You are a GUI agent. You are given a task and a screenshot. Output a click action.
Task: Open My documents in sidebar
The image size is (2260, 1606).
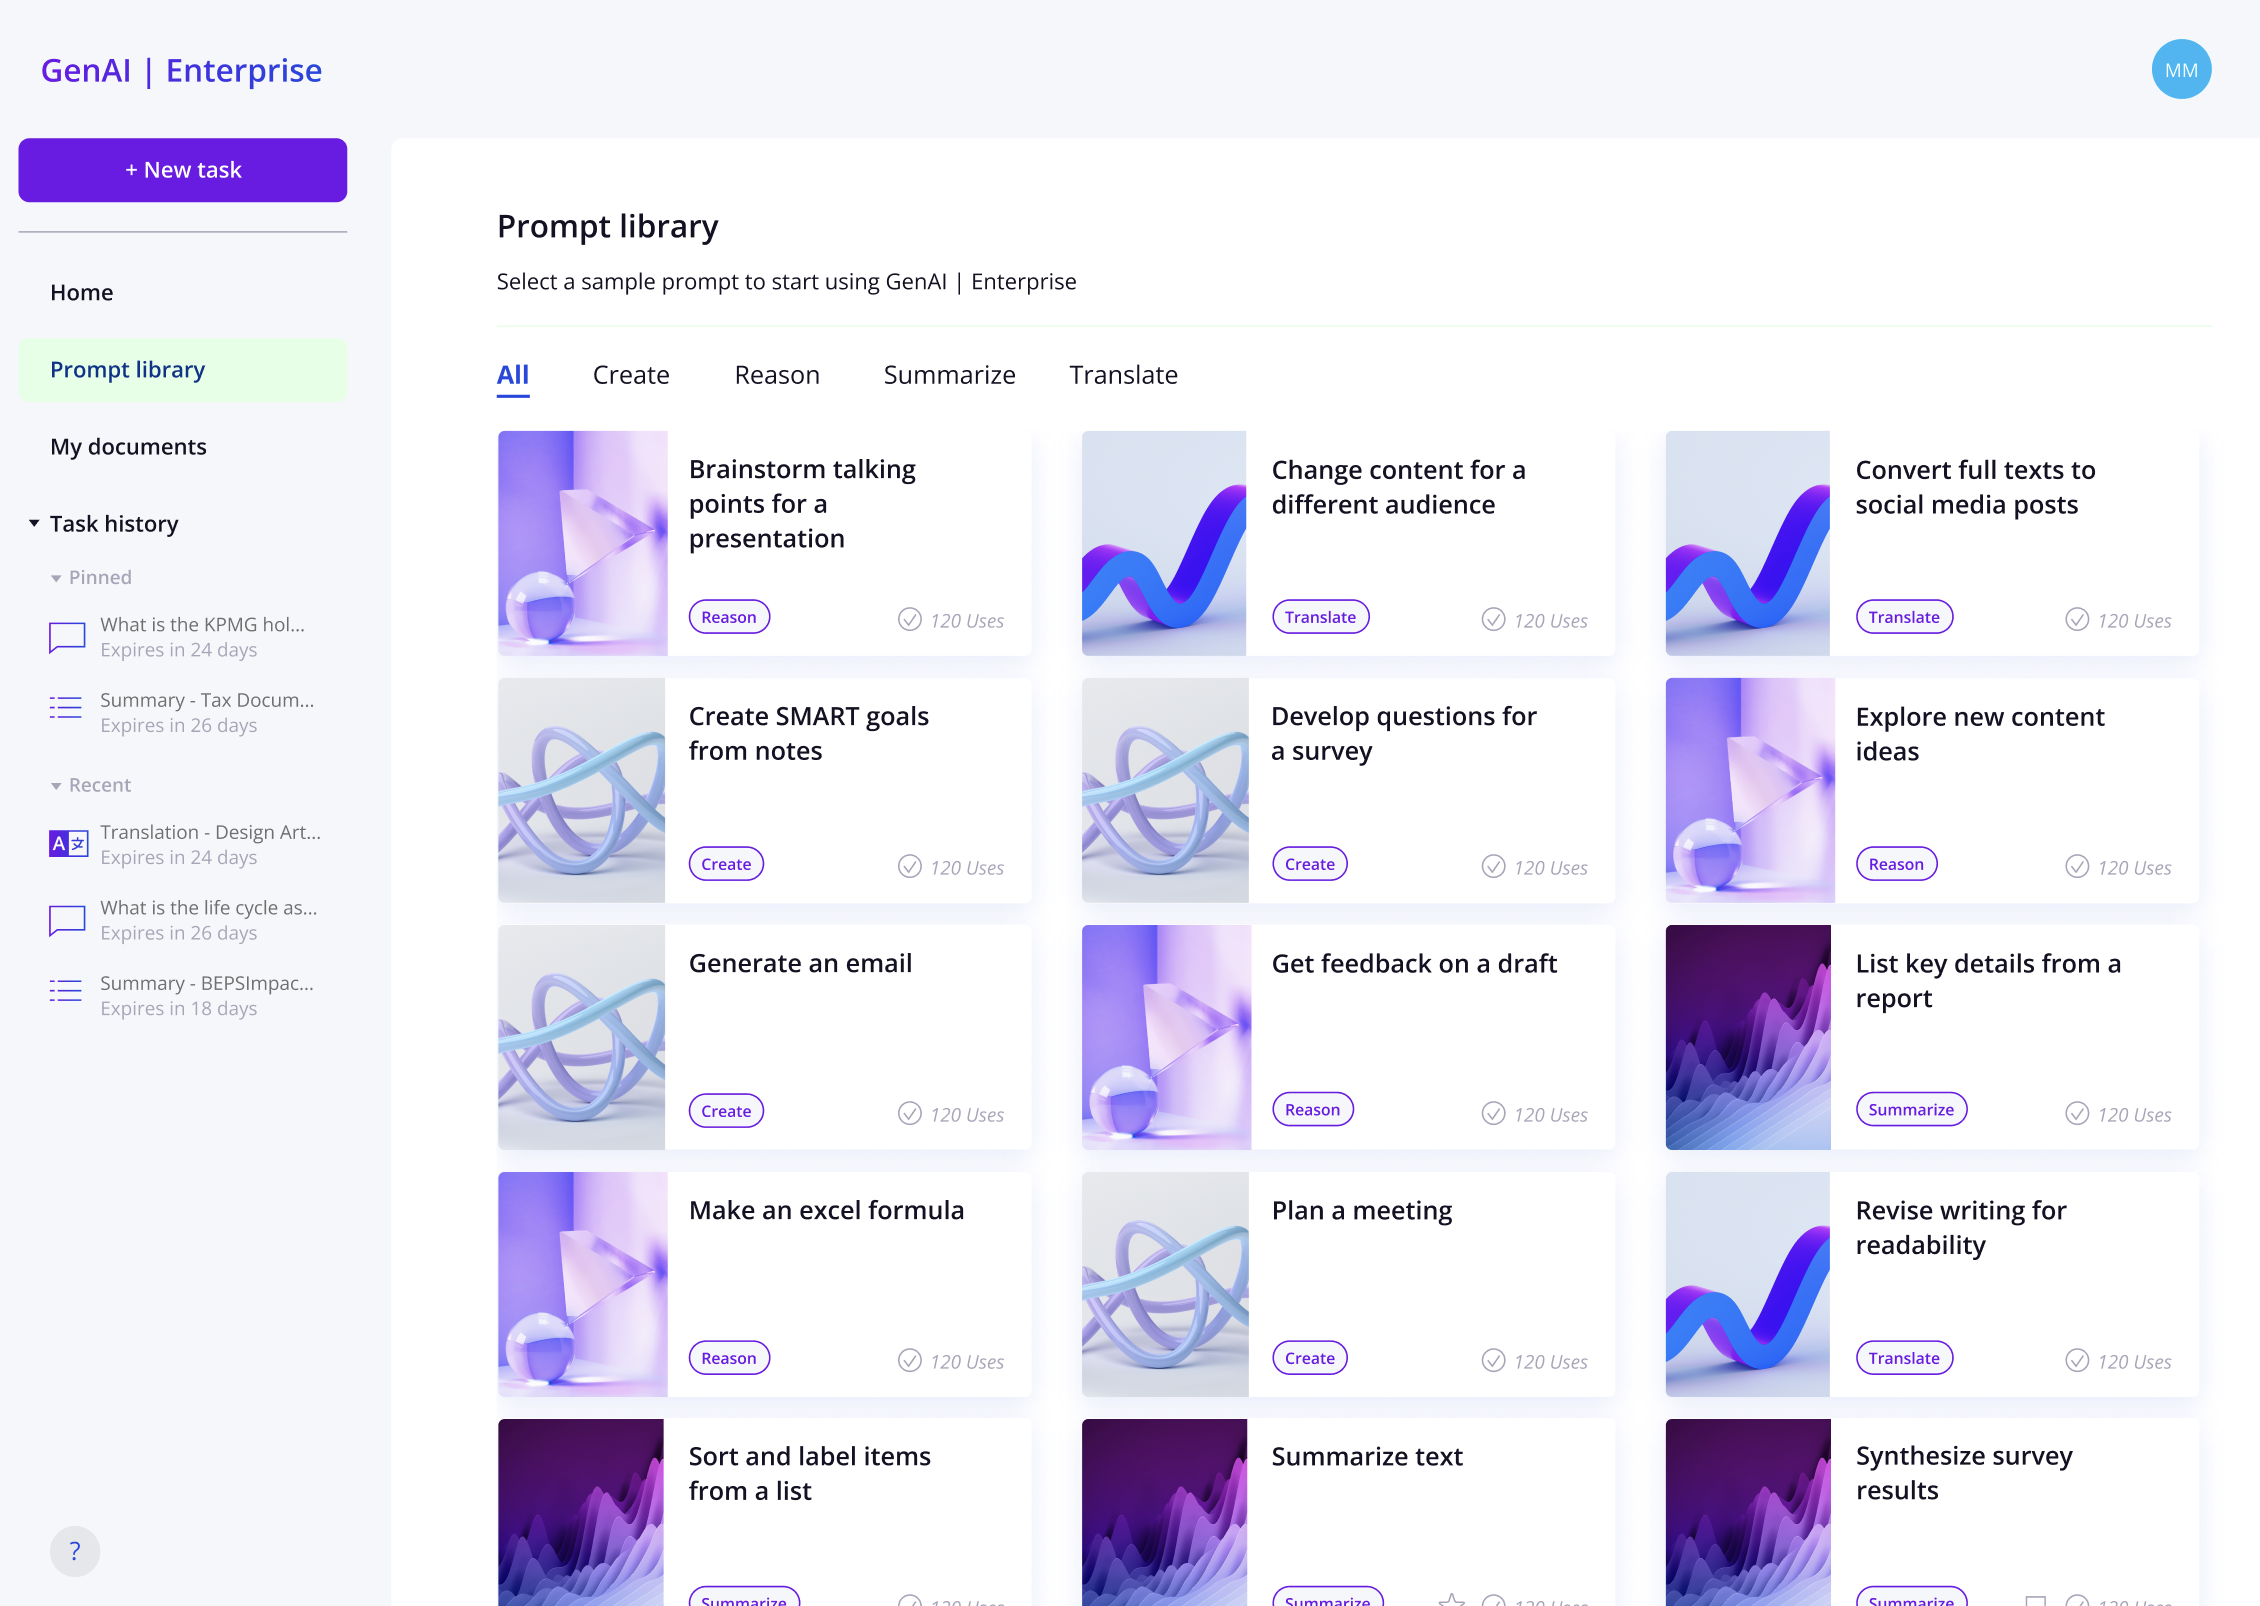(x=128, y=447)
